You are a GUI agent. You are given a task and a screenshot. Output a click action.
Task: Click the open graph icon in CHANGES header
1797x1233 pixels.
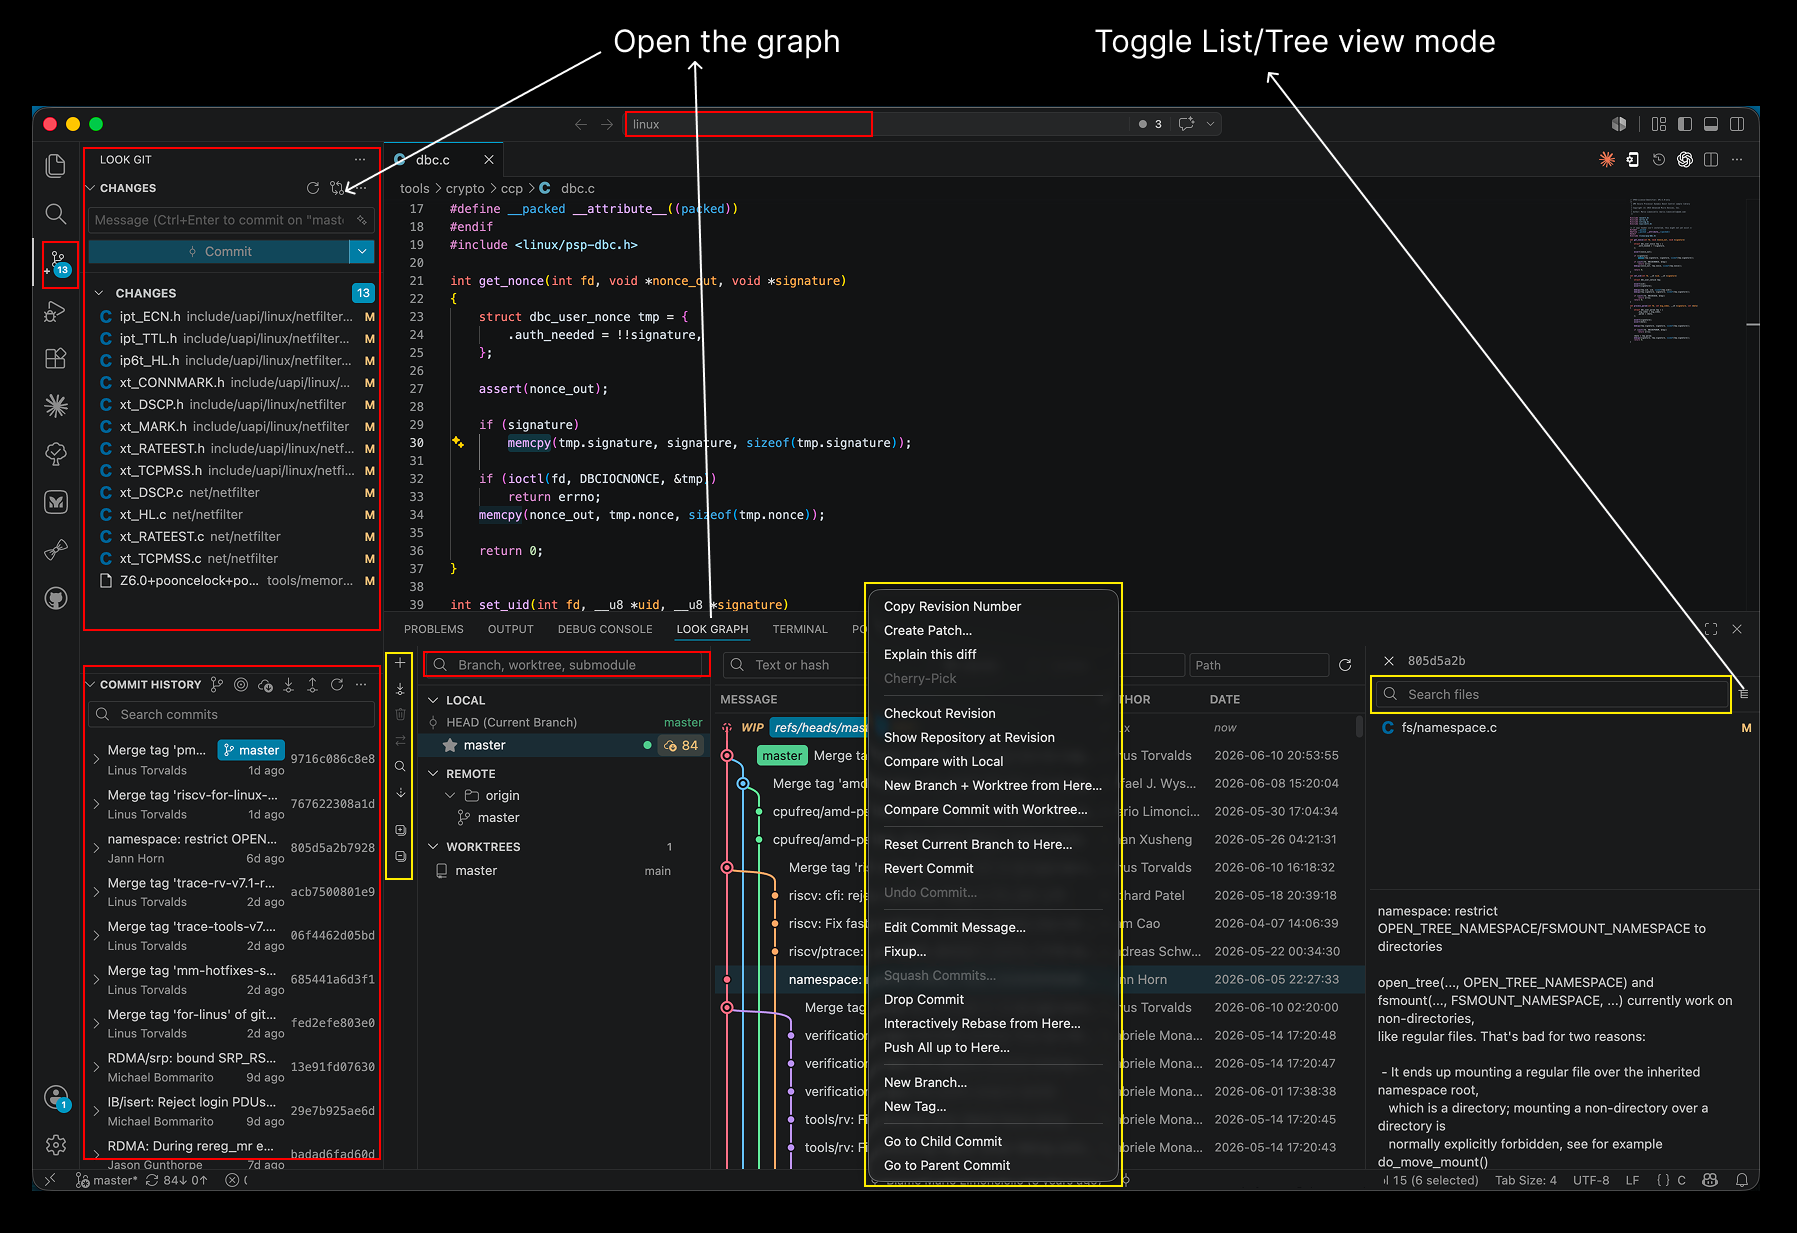pos(337,188)
